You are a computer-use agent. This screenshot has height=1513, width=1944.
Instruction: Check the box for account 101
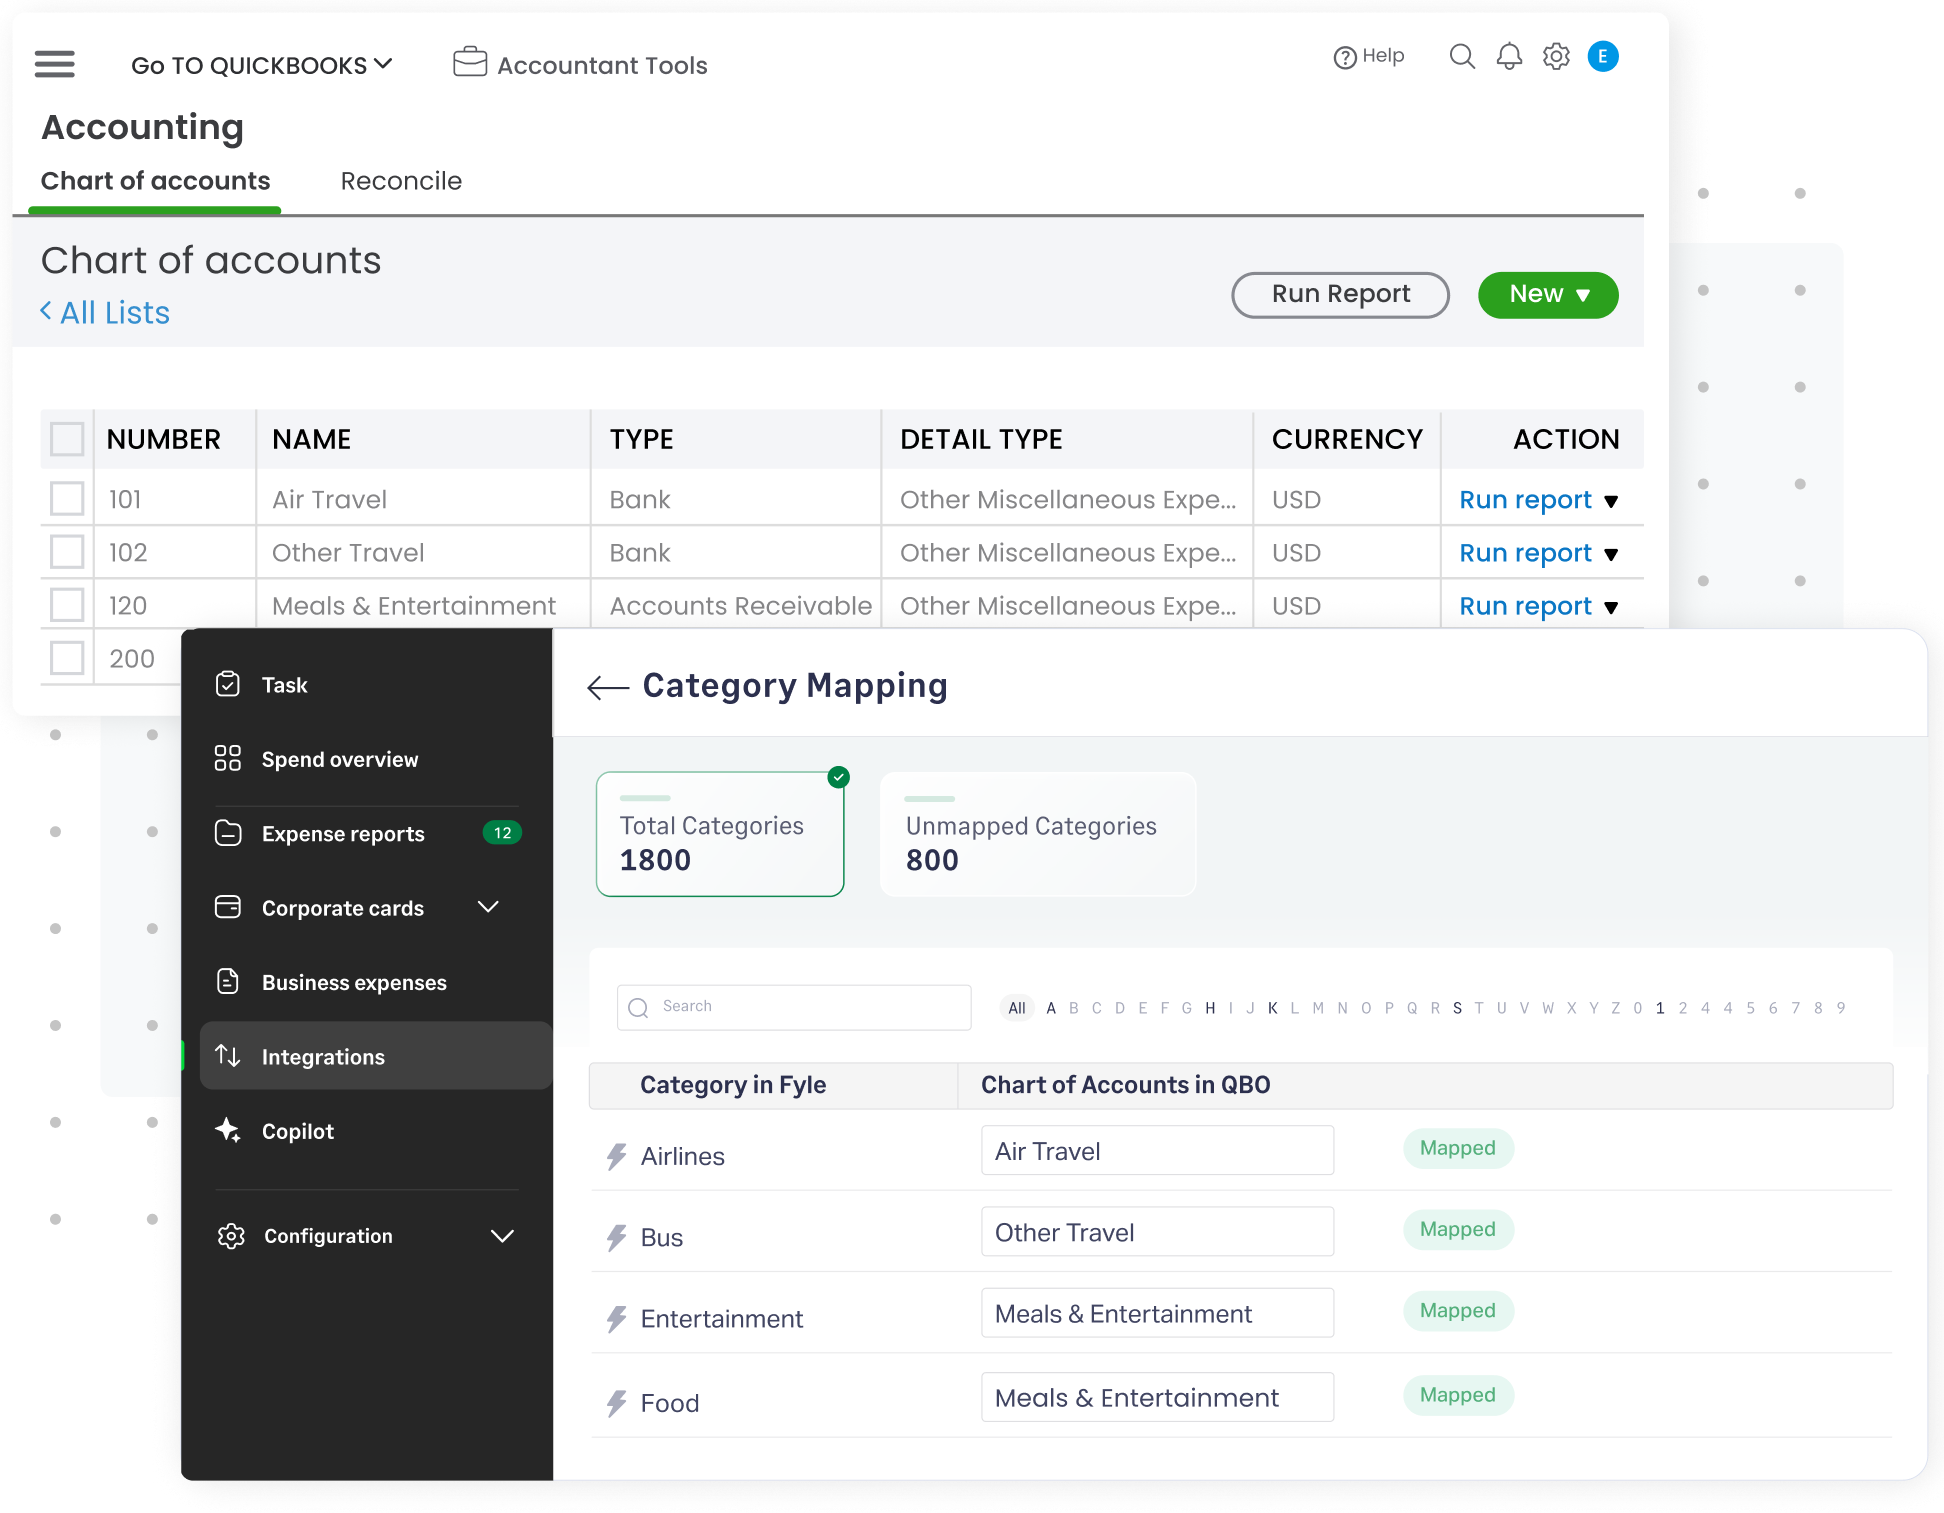point(67,498)
